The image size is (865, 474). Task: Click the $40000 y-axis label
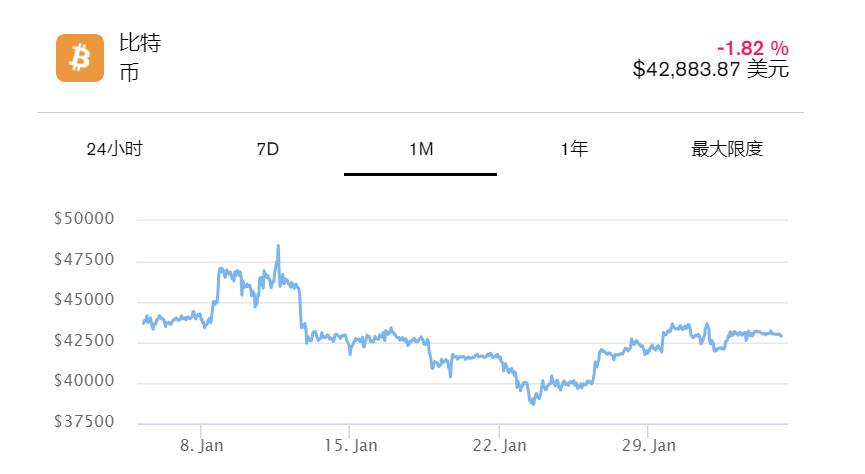(85, 382)
